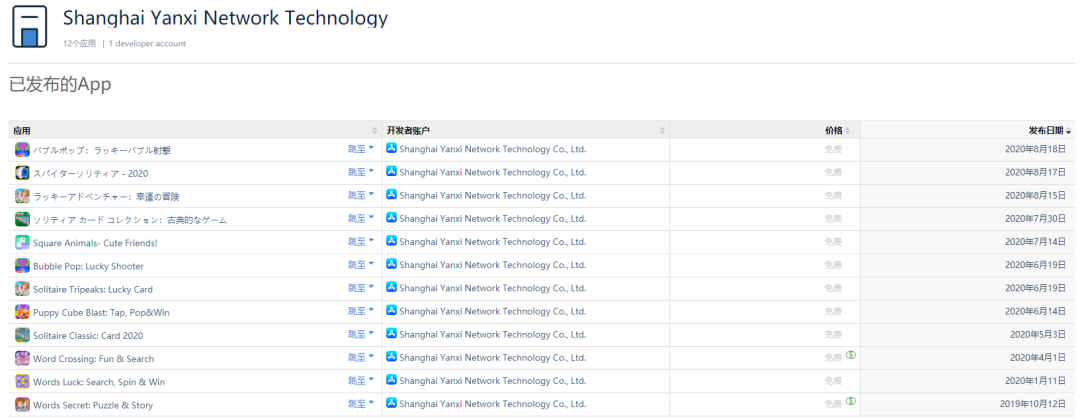Click the Words Secret: Puzzle & Story icon
1080x419 pixels.
[x=22, y=404]
